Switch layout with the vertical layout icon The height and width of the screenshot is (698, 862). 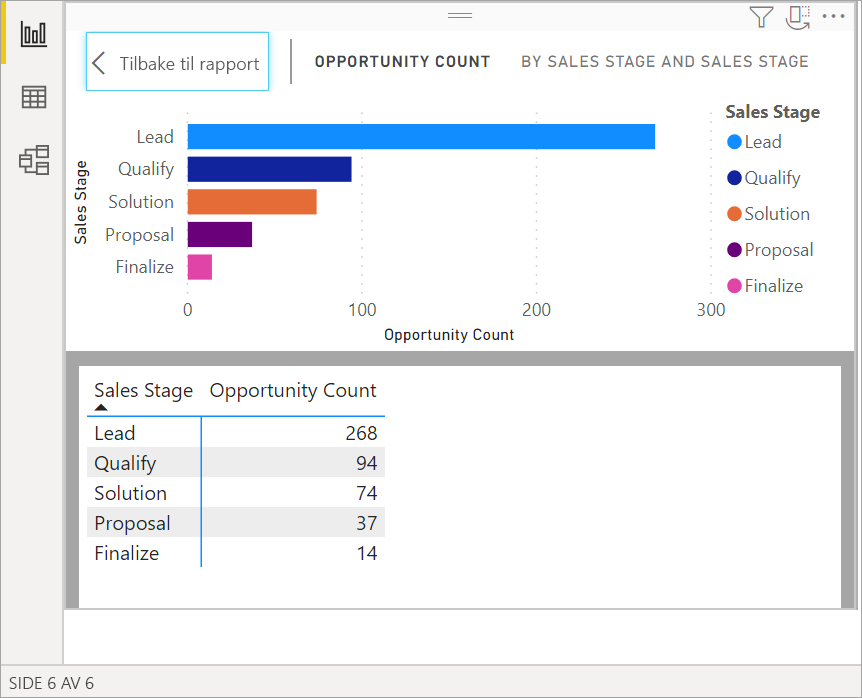tap(798, 17)
